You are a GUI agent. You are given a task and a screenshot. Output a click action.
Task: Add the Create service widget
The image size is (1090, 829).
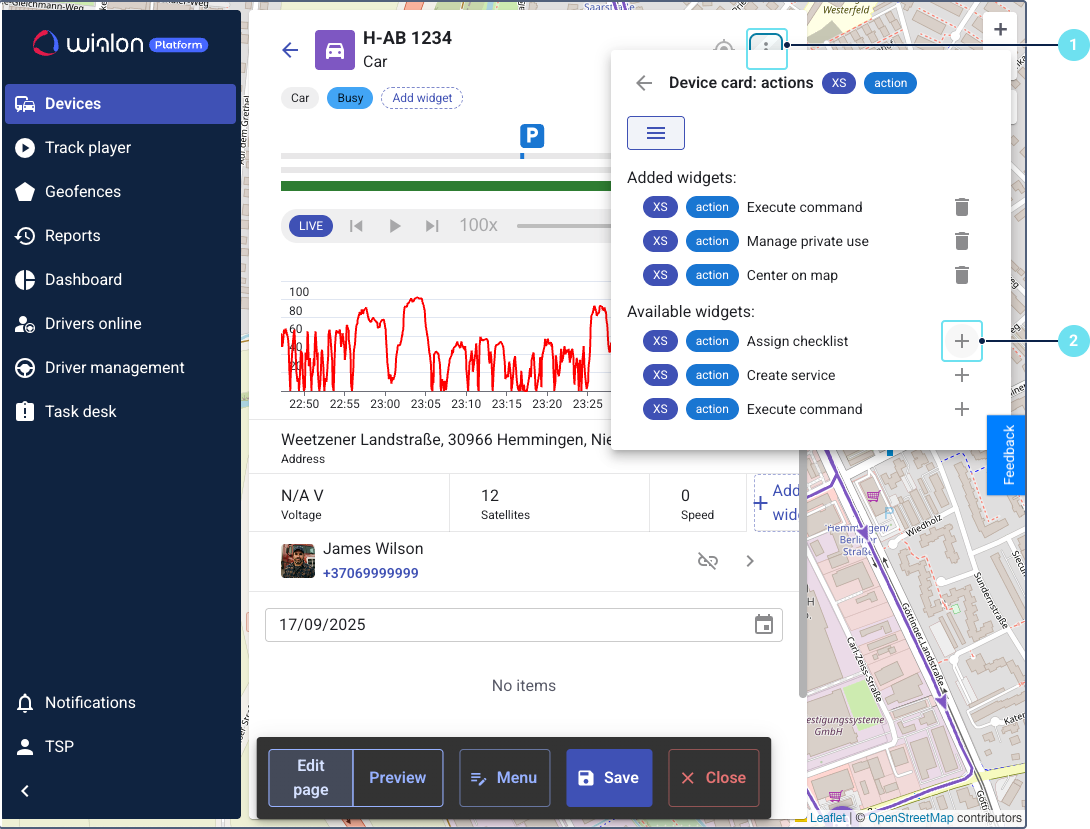[961, 375]
